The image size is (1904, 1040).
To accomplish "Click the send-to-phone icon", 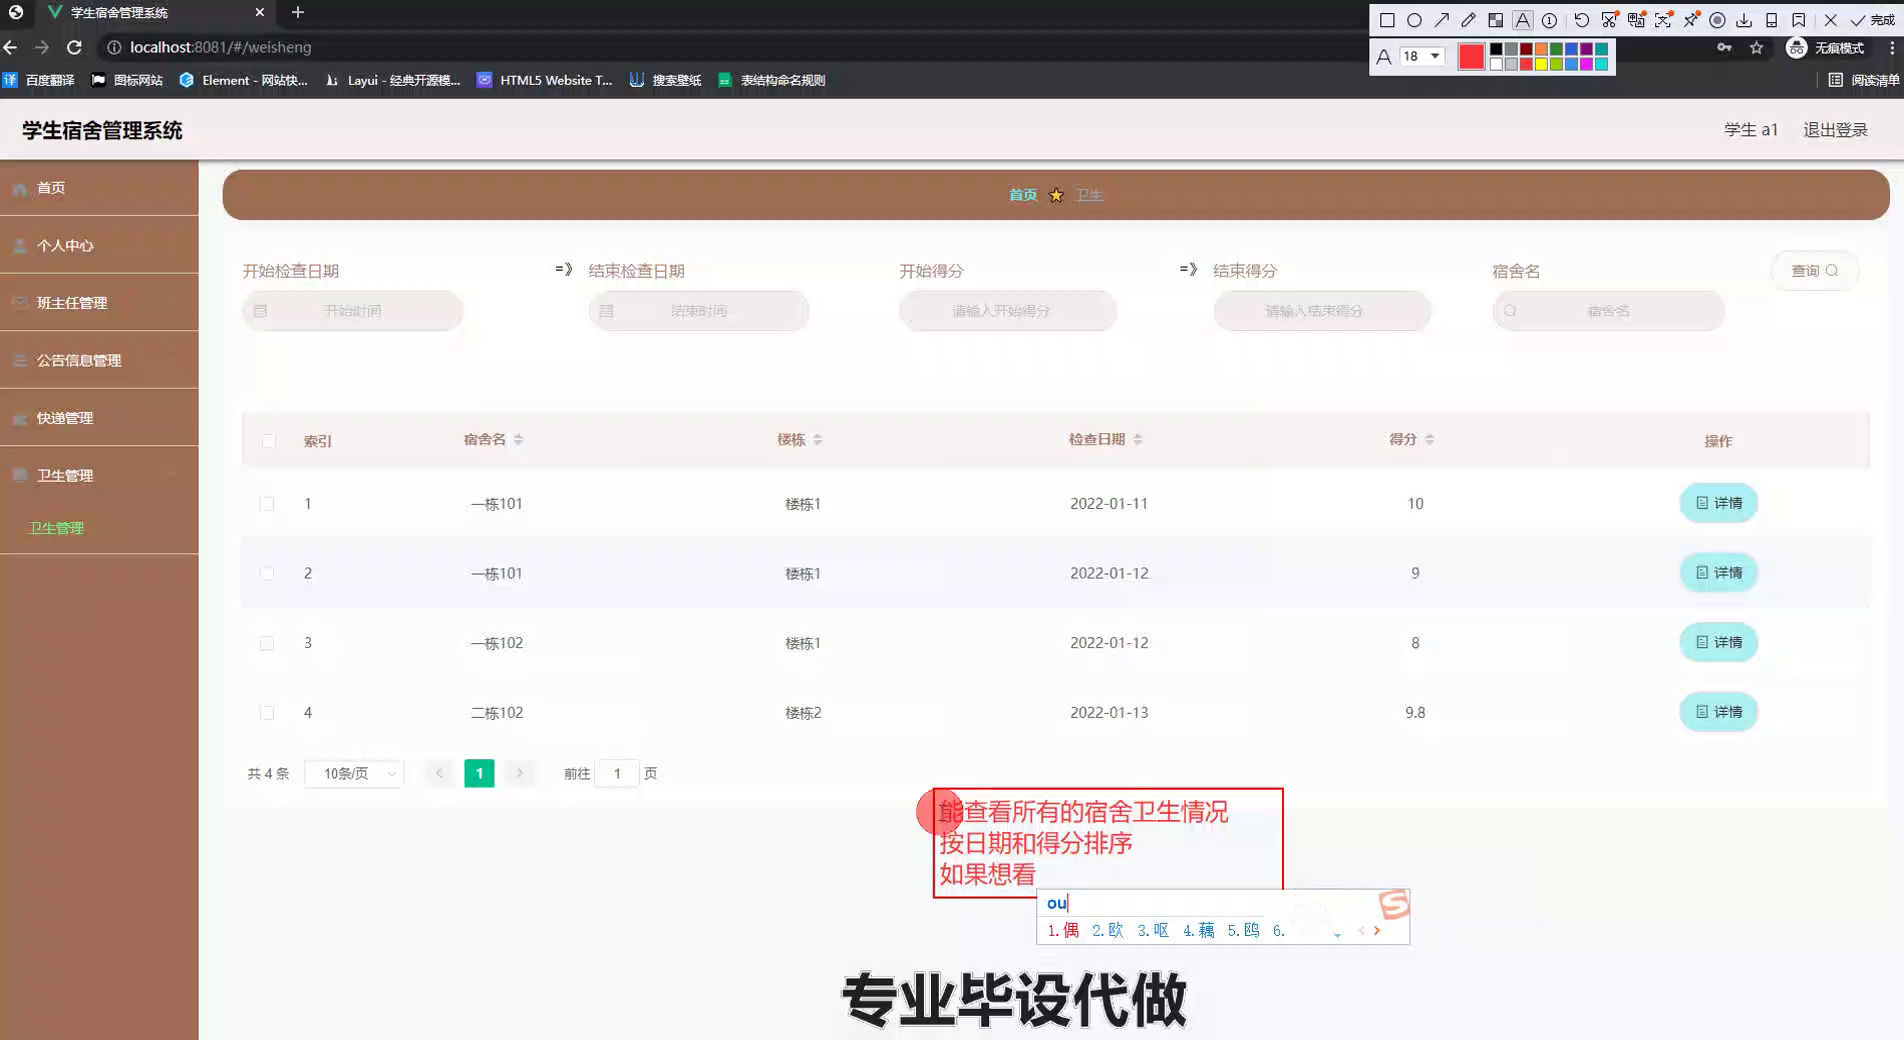I will (x=1771, y=20).
